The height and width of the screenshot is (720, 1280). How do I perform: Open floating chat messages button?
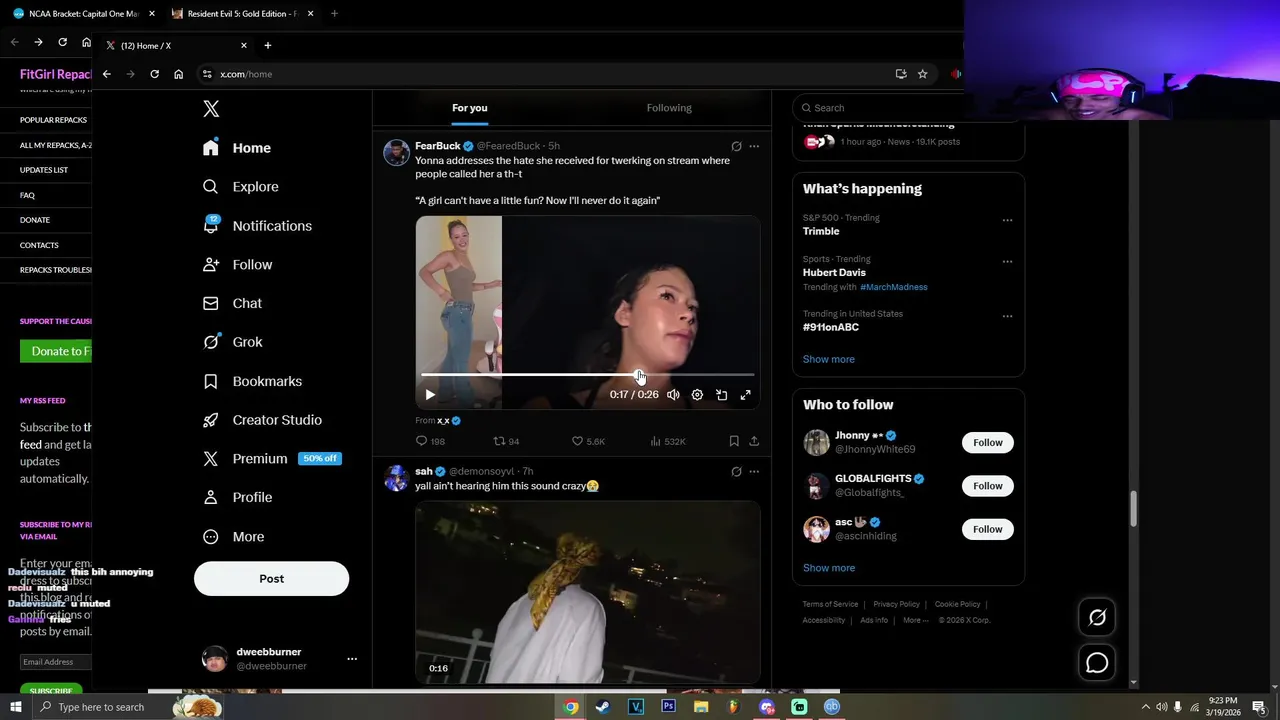(x=1097, y=663)
